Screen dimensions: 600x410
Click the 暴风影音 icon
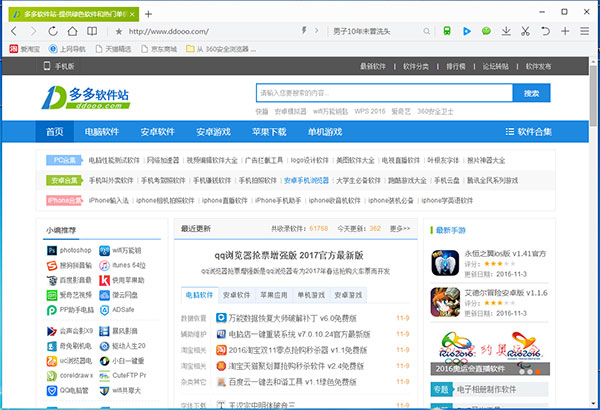tap(104, 331)
